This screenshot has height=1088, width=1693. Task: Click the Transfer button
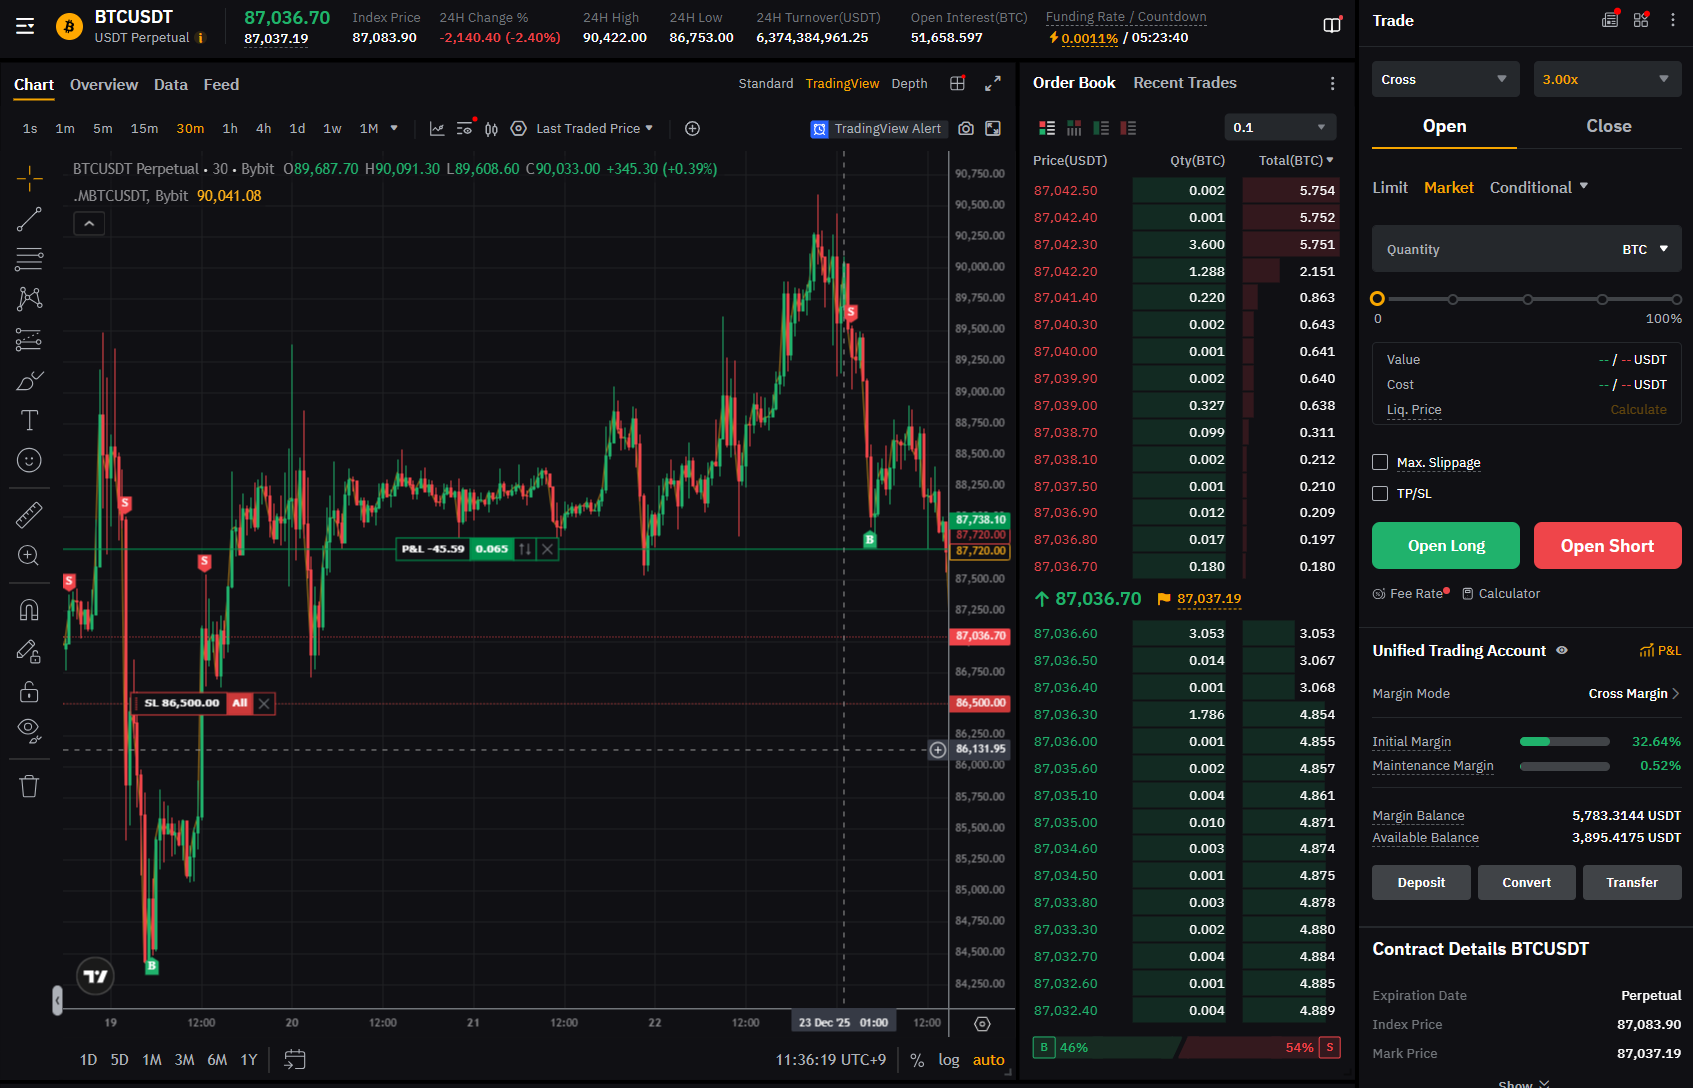tap(1632, 882)
